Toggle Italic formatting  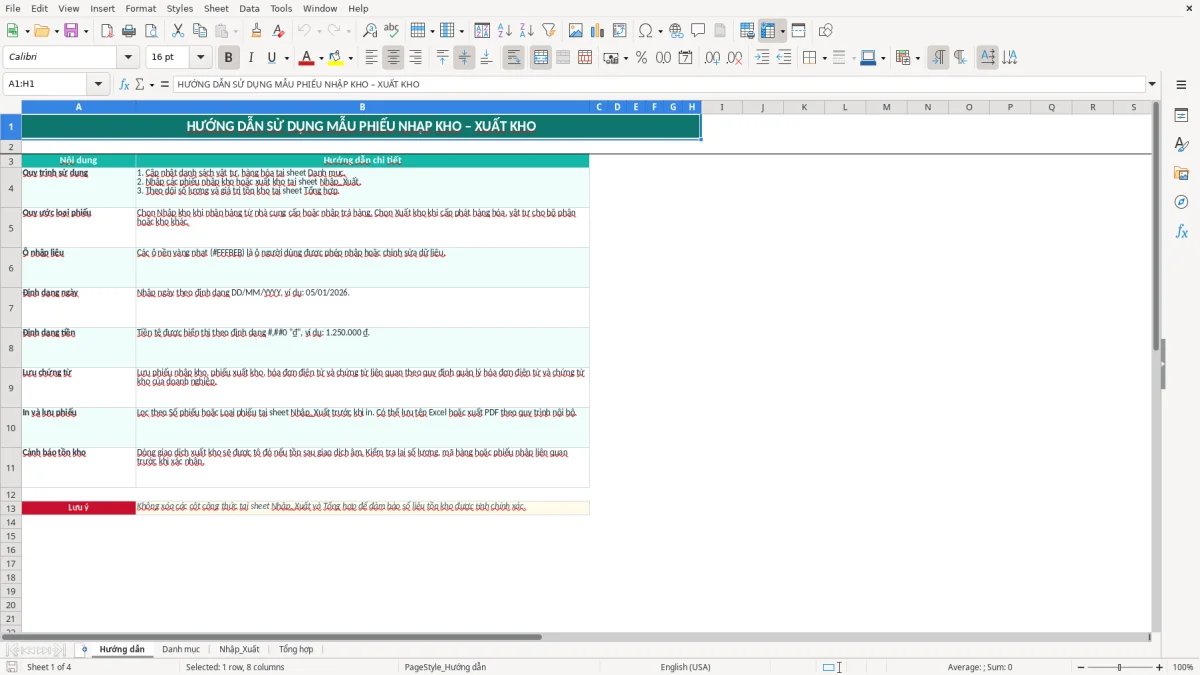coord(250,58)
